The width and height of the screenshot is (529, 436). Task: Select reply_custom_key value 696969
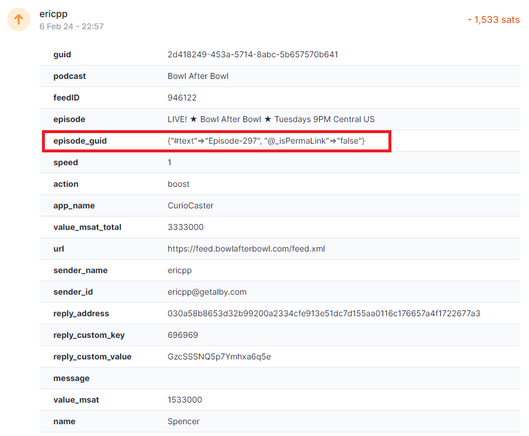pos(183,335)
